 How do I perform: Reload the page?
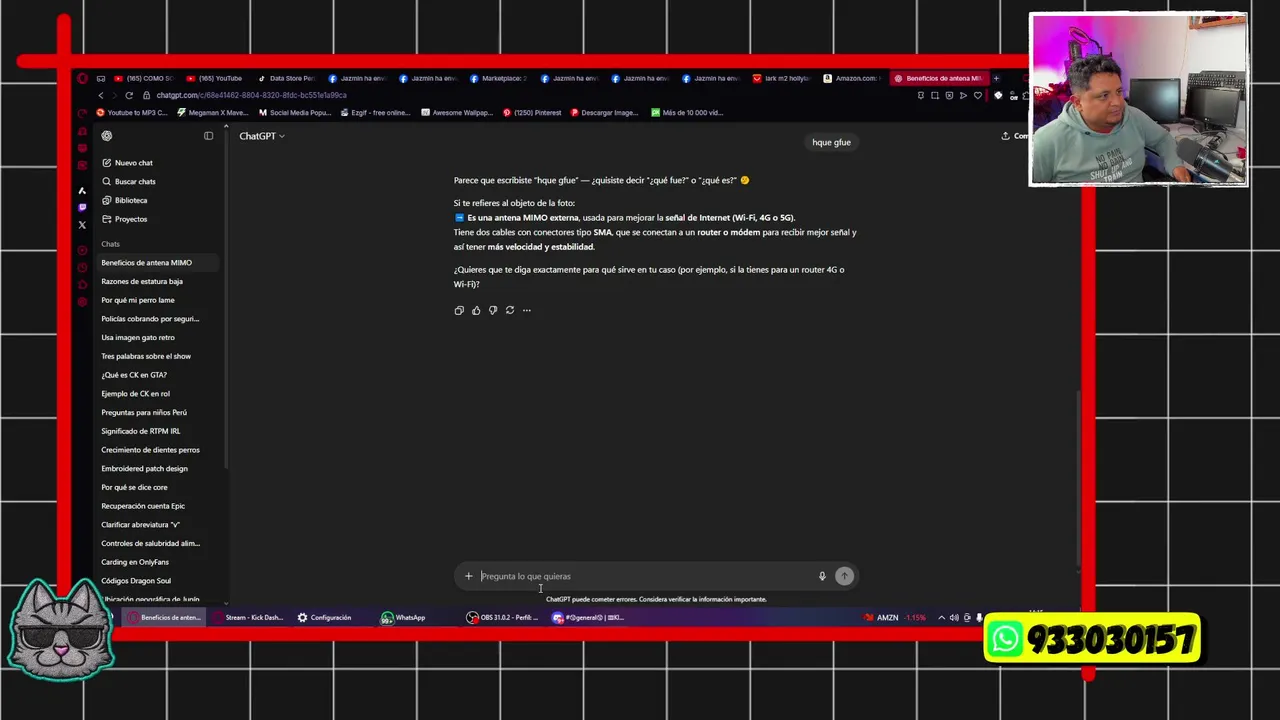129,95
